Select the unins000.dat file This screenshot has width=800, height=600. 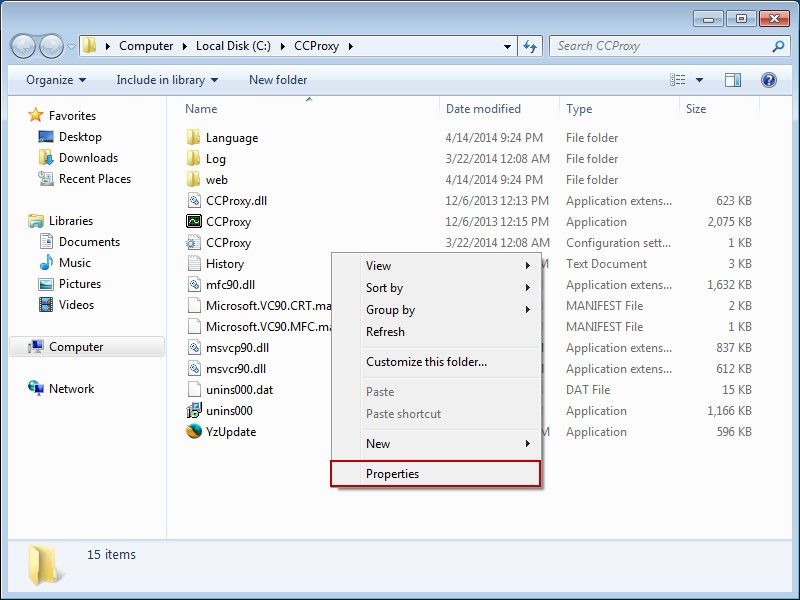(239, 390)
